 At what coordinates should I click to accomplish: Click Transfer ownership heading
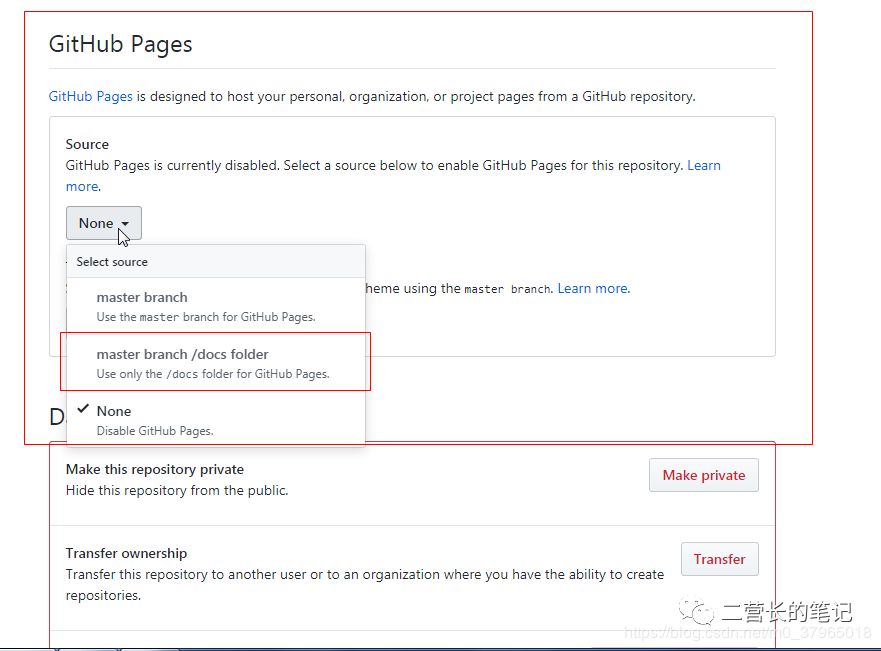pos(126,553)
